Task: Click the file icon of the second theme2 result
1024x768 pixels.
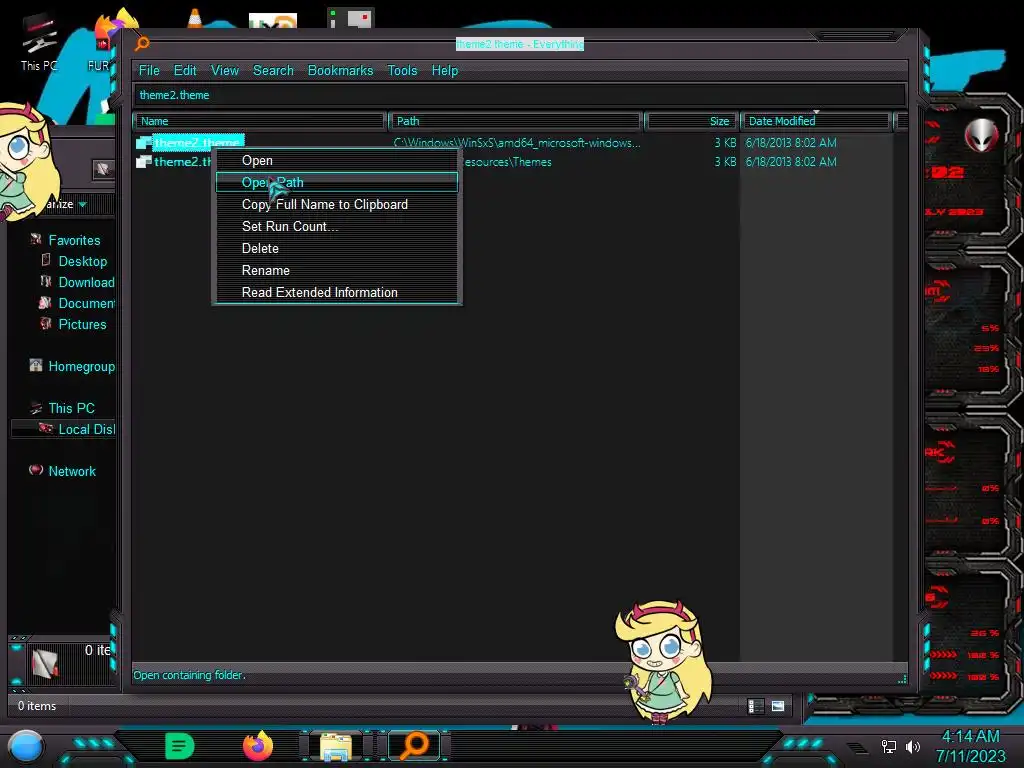Action: (x=144, y=162)
